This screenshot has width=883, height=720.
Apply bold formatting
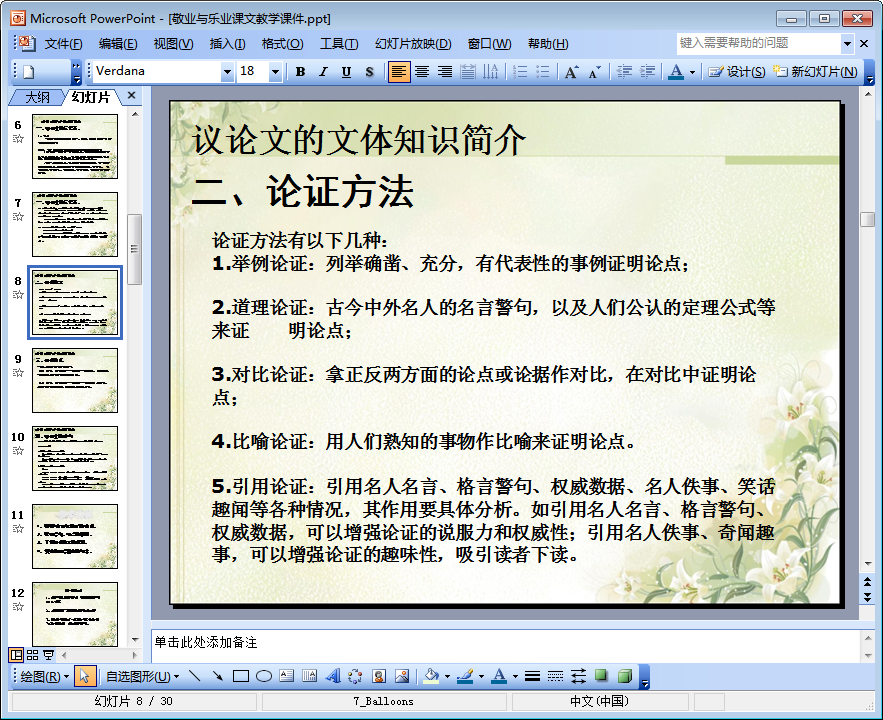tap(300, 71)
